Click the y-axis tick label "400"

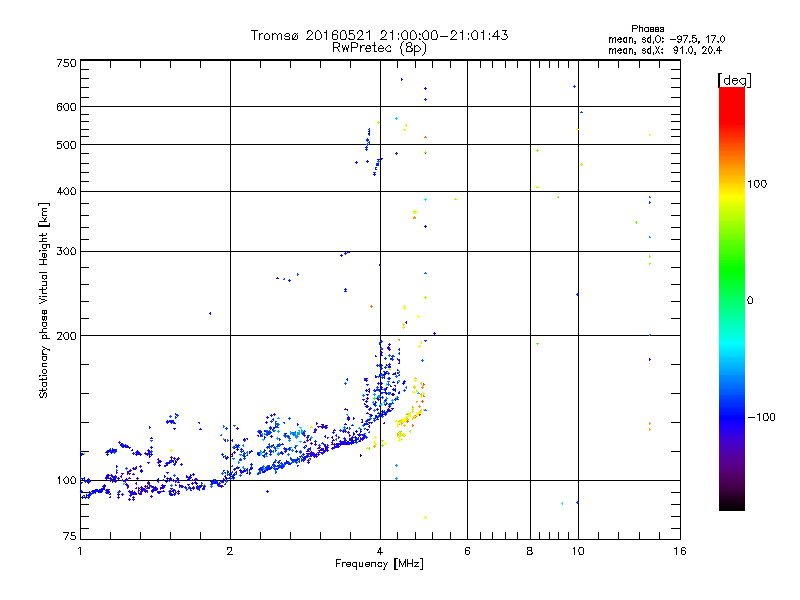point(66,192)
